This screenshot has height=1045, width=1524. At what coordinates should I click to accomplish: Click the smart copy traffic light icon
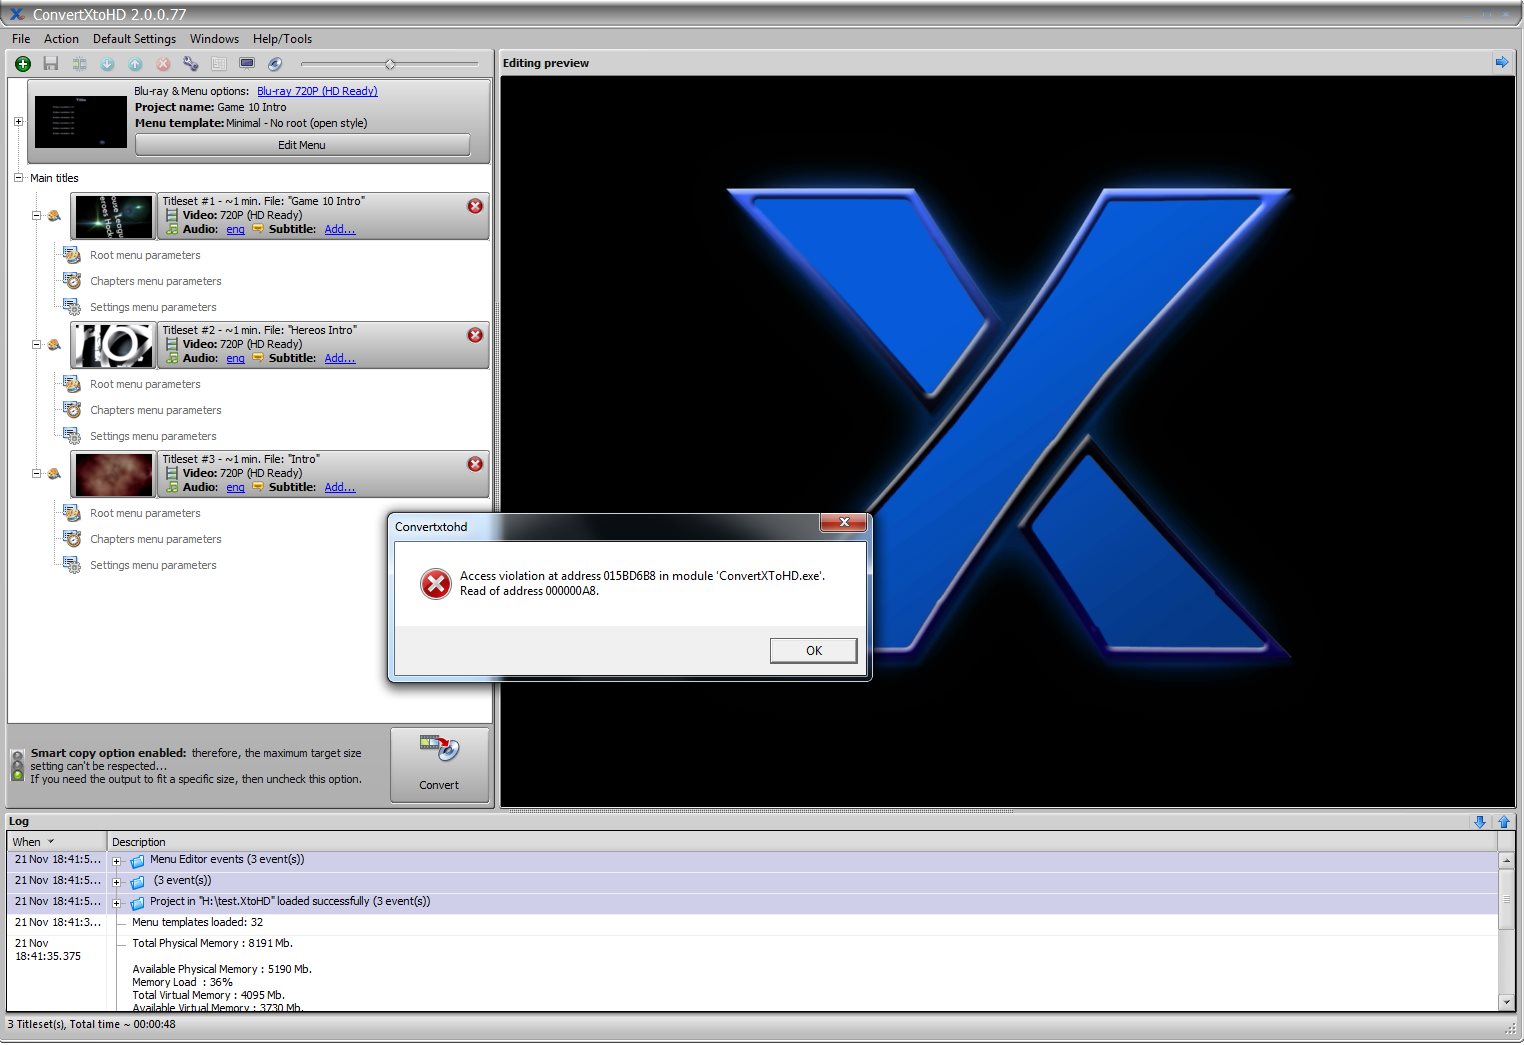point(17,765)
